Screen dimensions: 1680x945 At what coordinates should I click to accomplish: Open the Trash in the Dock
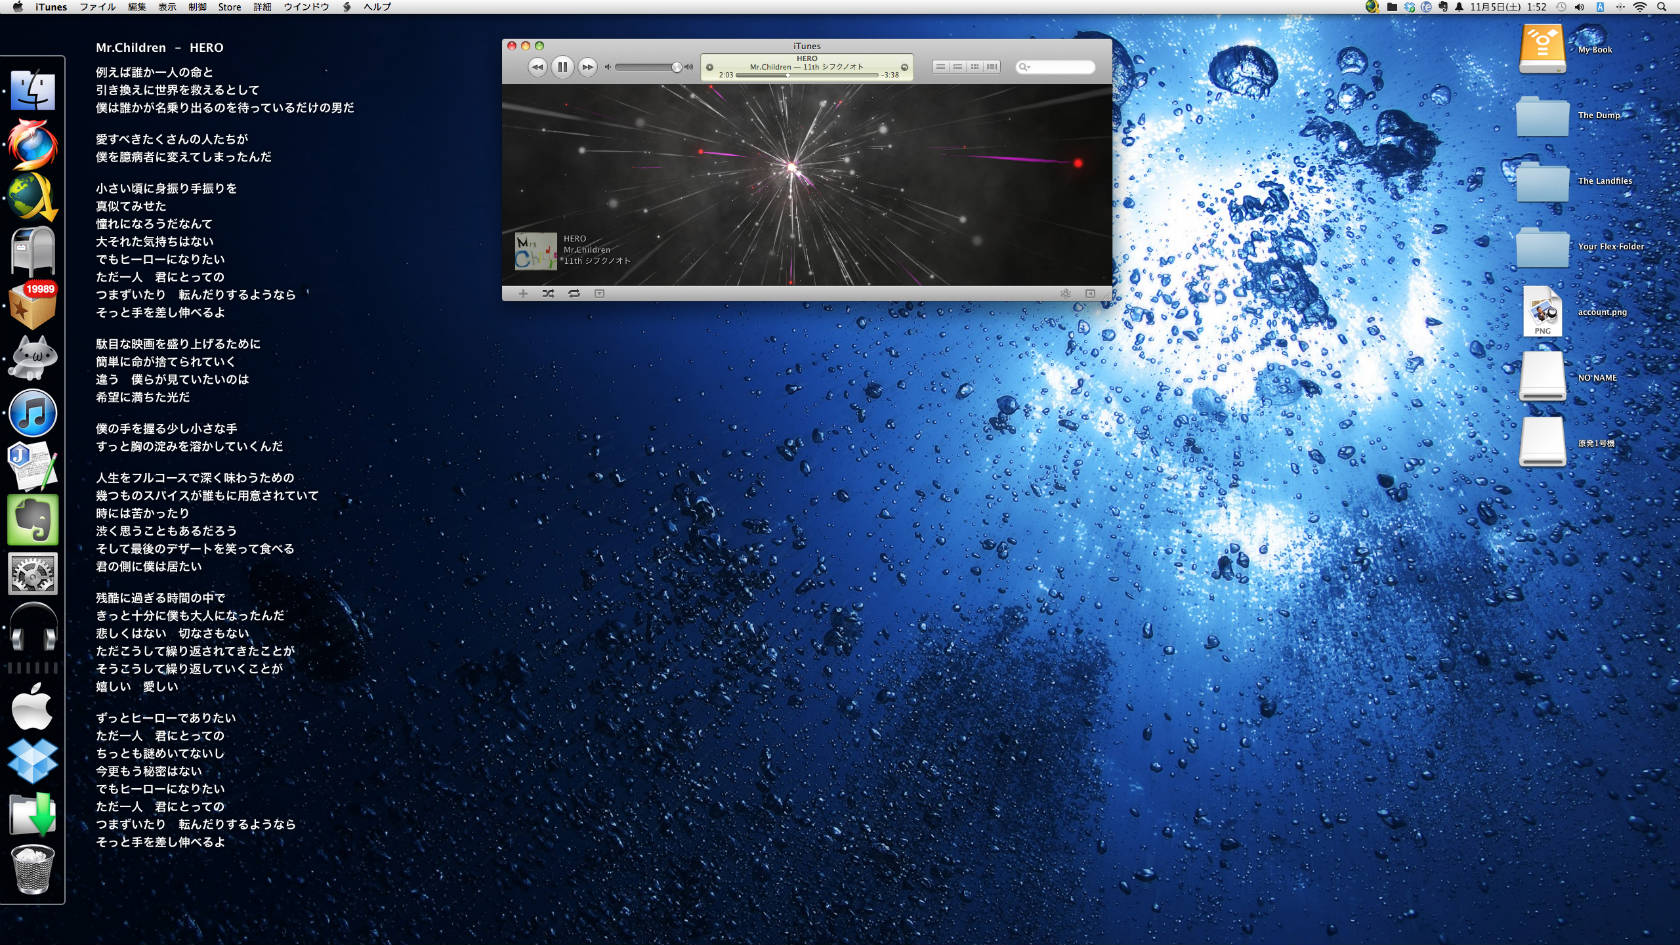point(32,869)
